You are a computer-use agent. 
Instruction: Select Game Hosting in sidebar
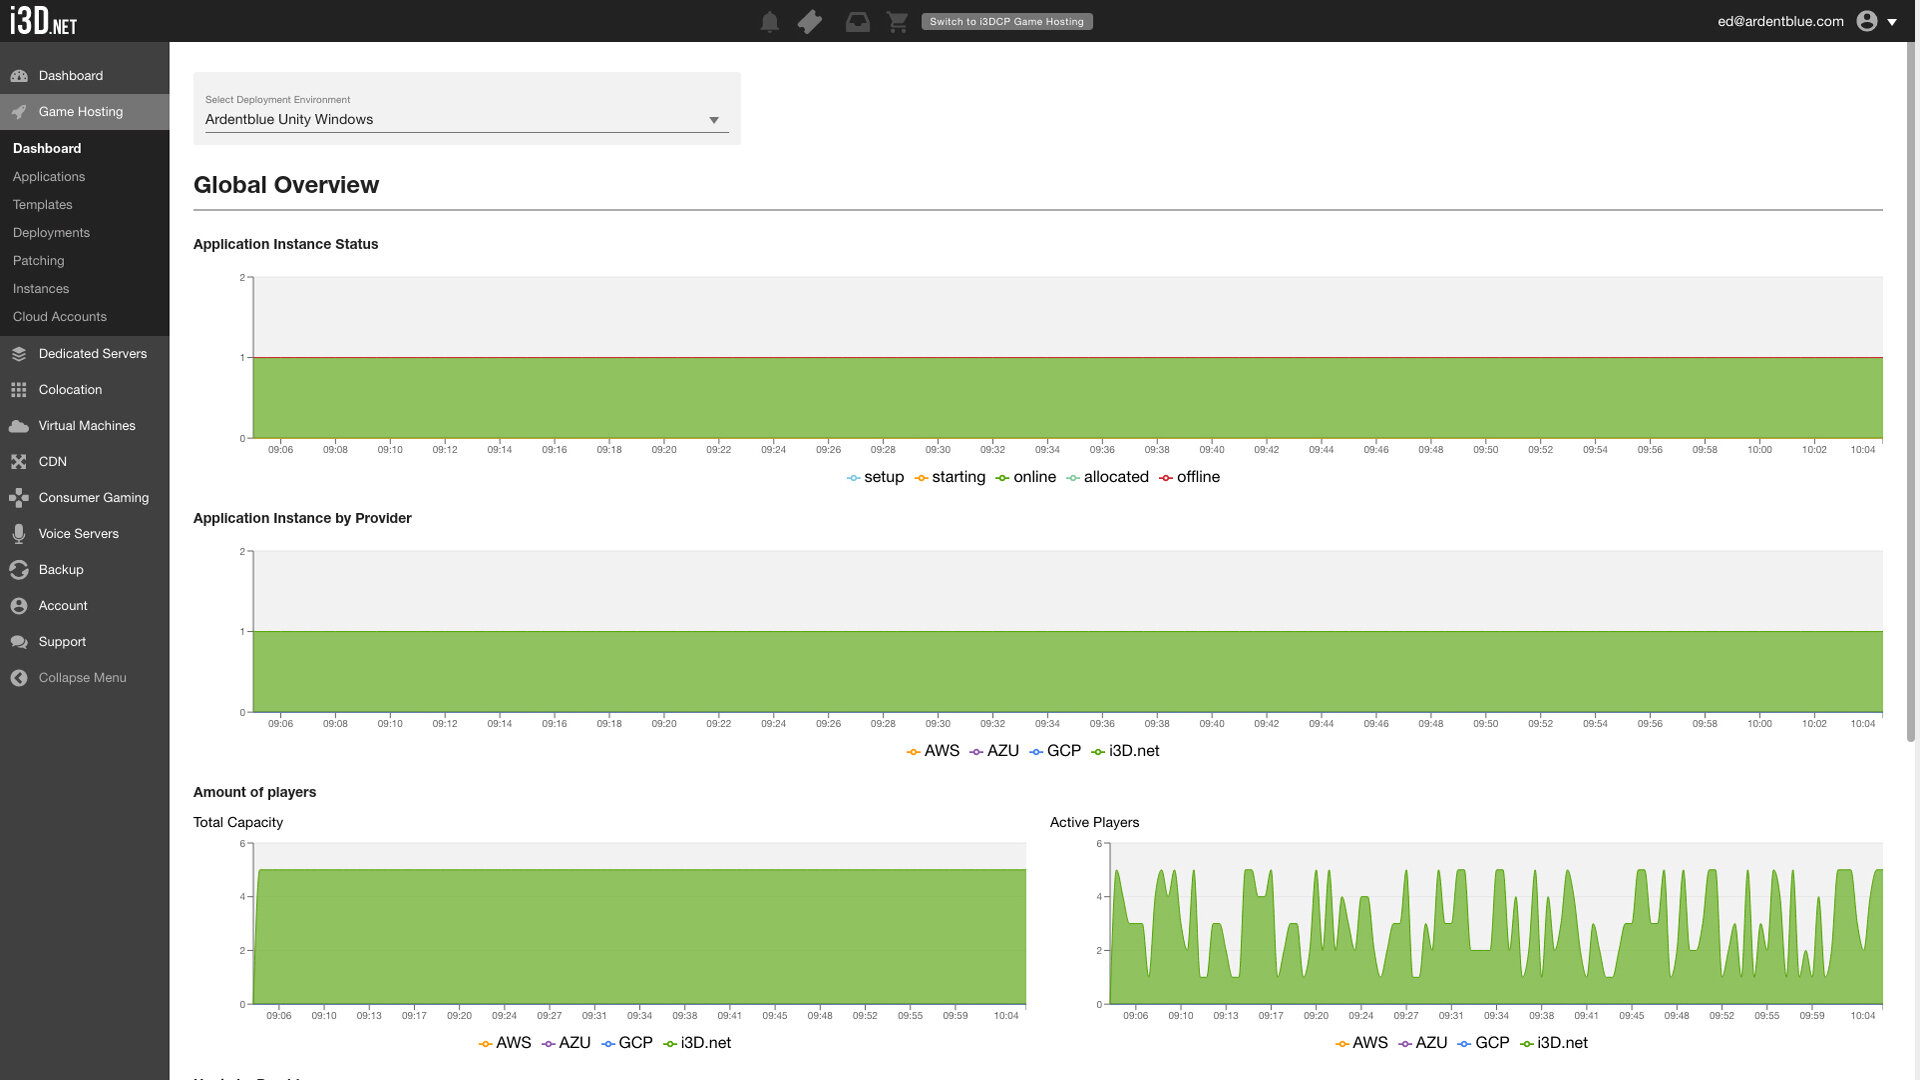85,112
